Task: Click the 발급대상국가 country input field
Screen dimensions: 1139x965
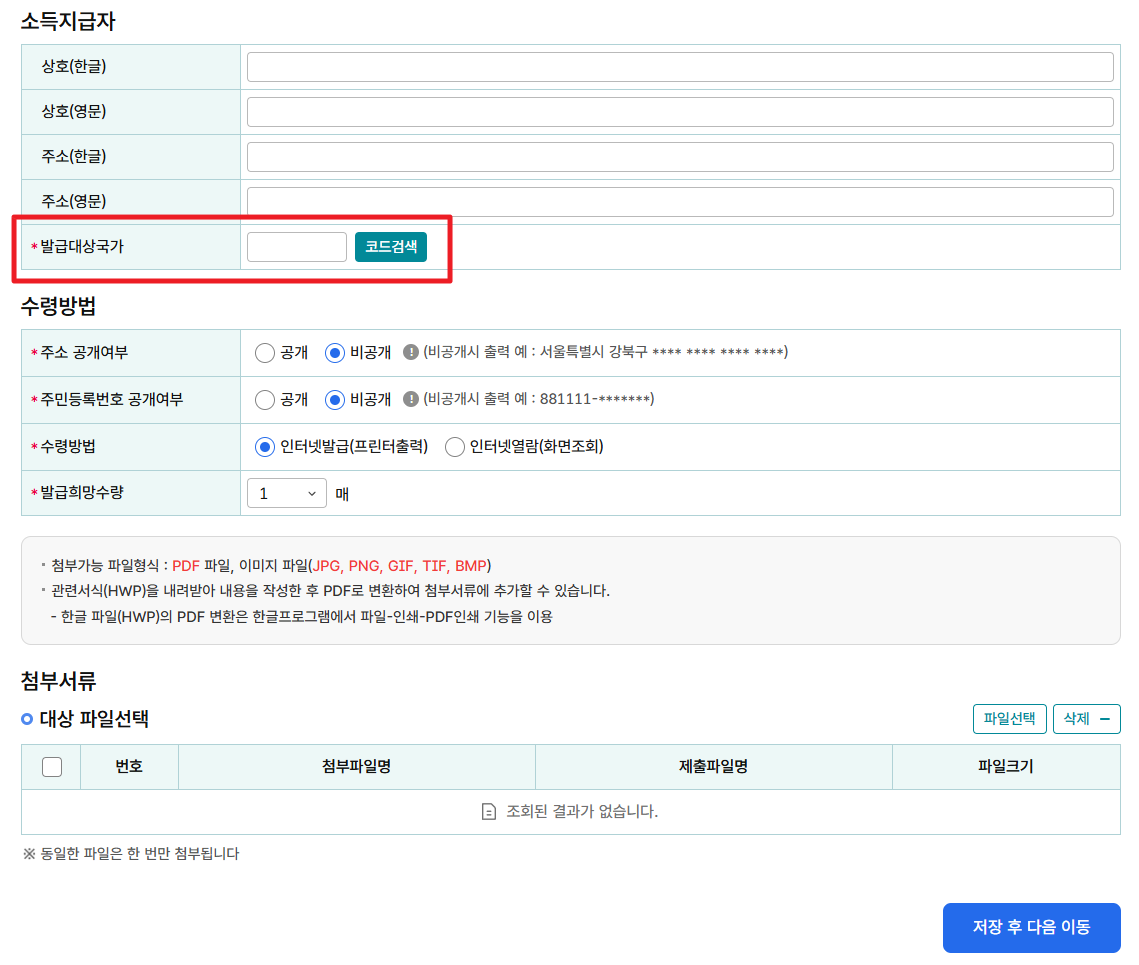Action: tap(296, 246)
